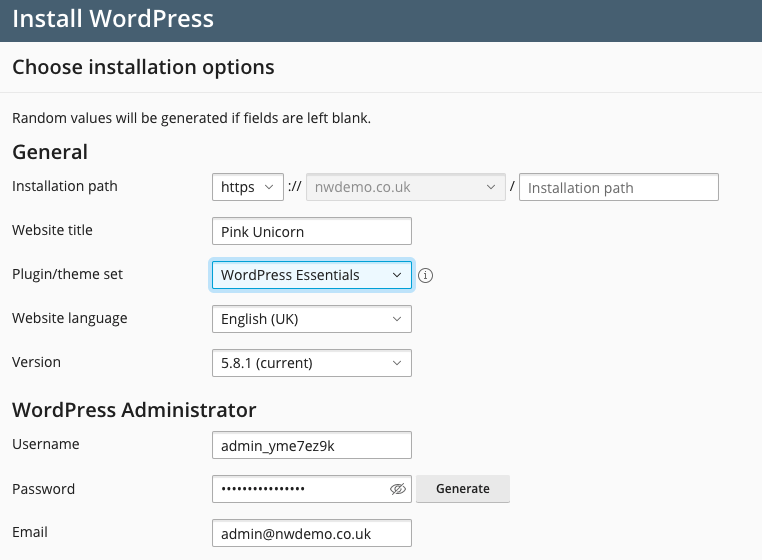Screen dimensions: 762x560
Task: Click the Plugin/theme set label
Action: pos(68,274)
